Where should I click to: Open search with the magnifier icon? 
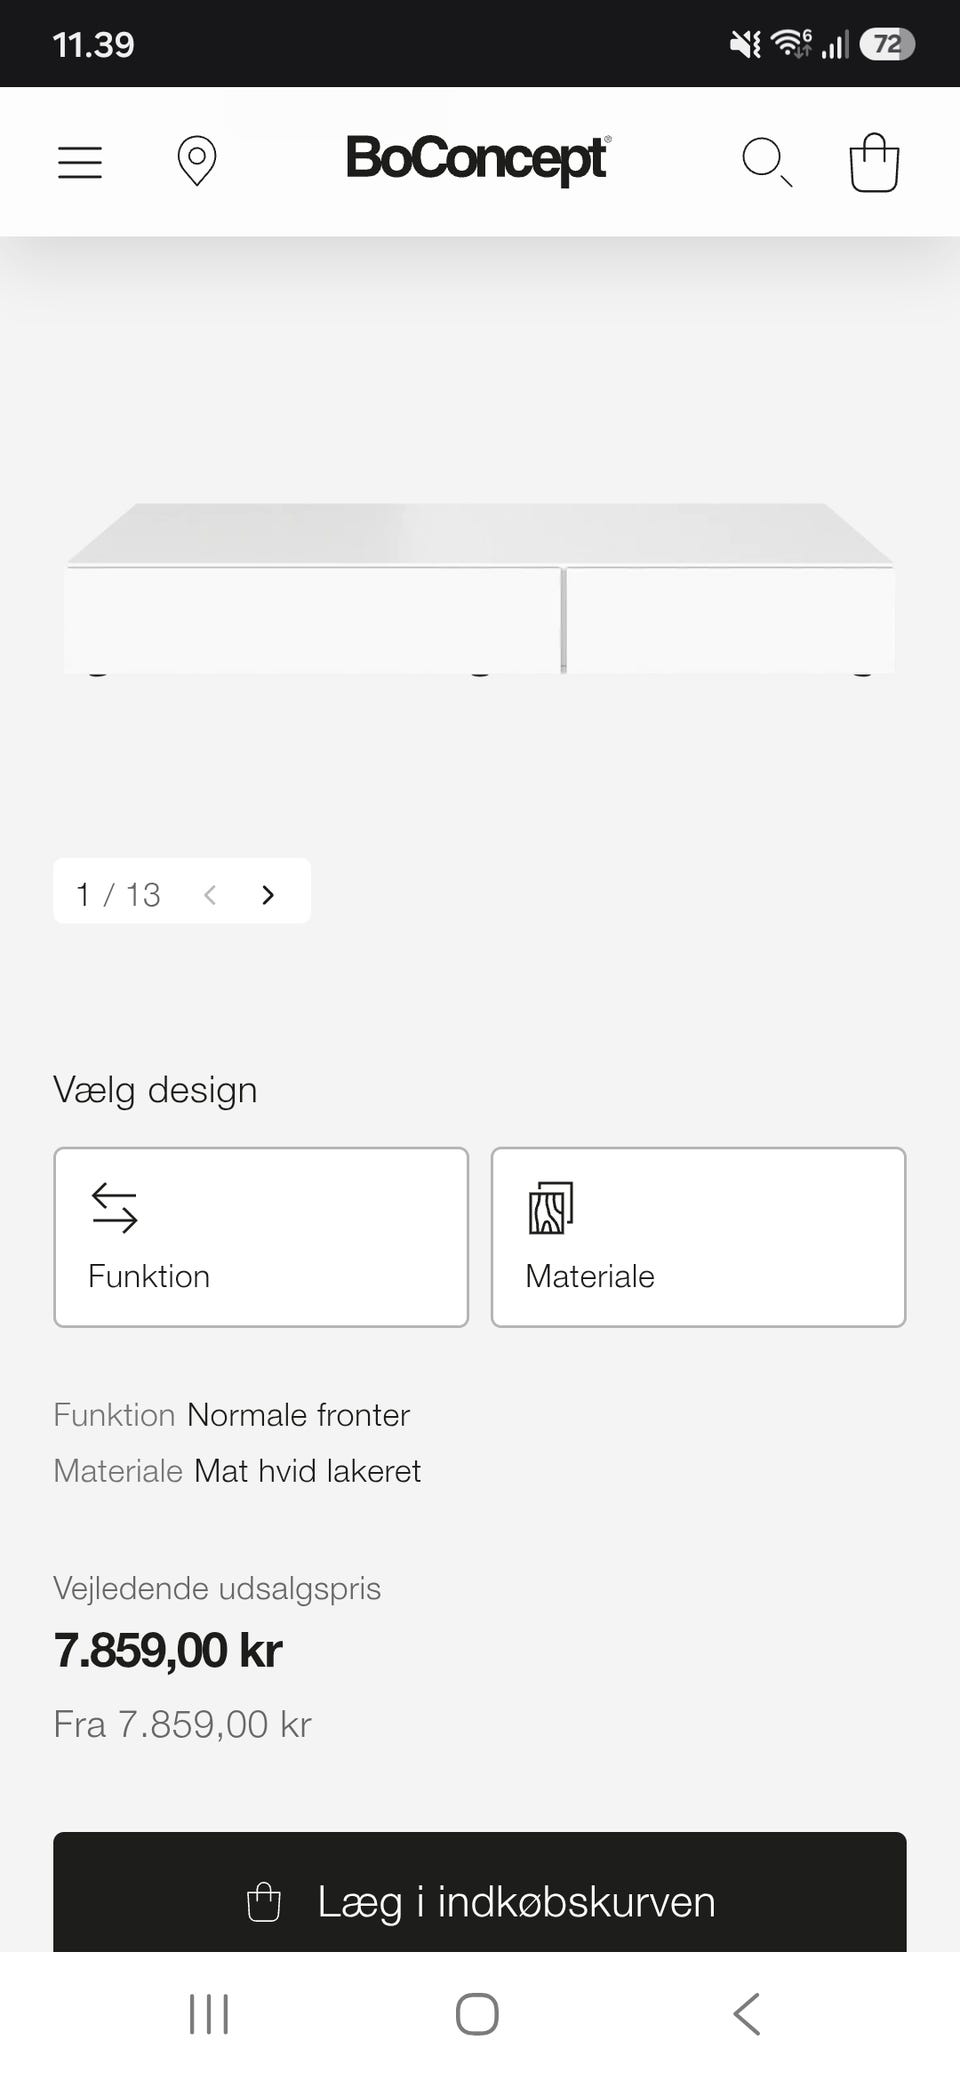[767, 162]
